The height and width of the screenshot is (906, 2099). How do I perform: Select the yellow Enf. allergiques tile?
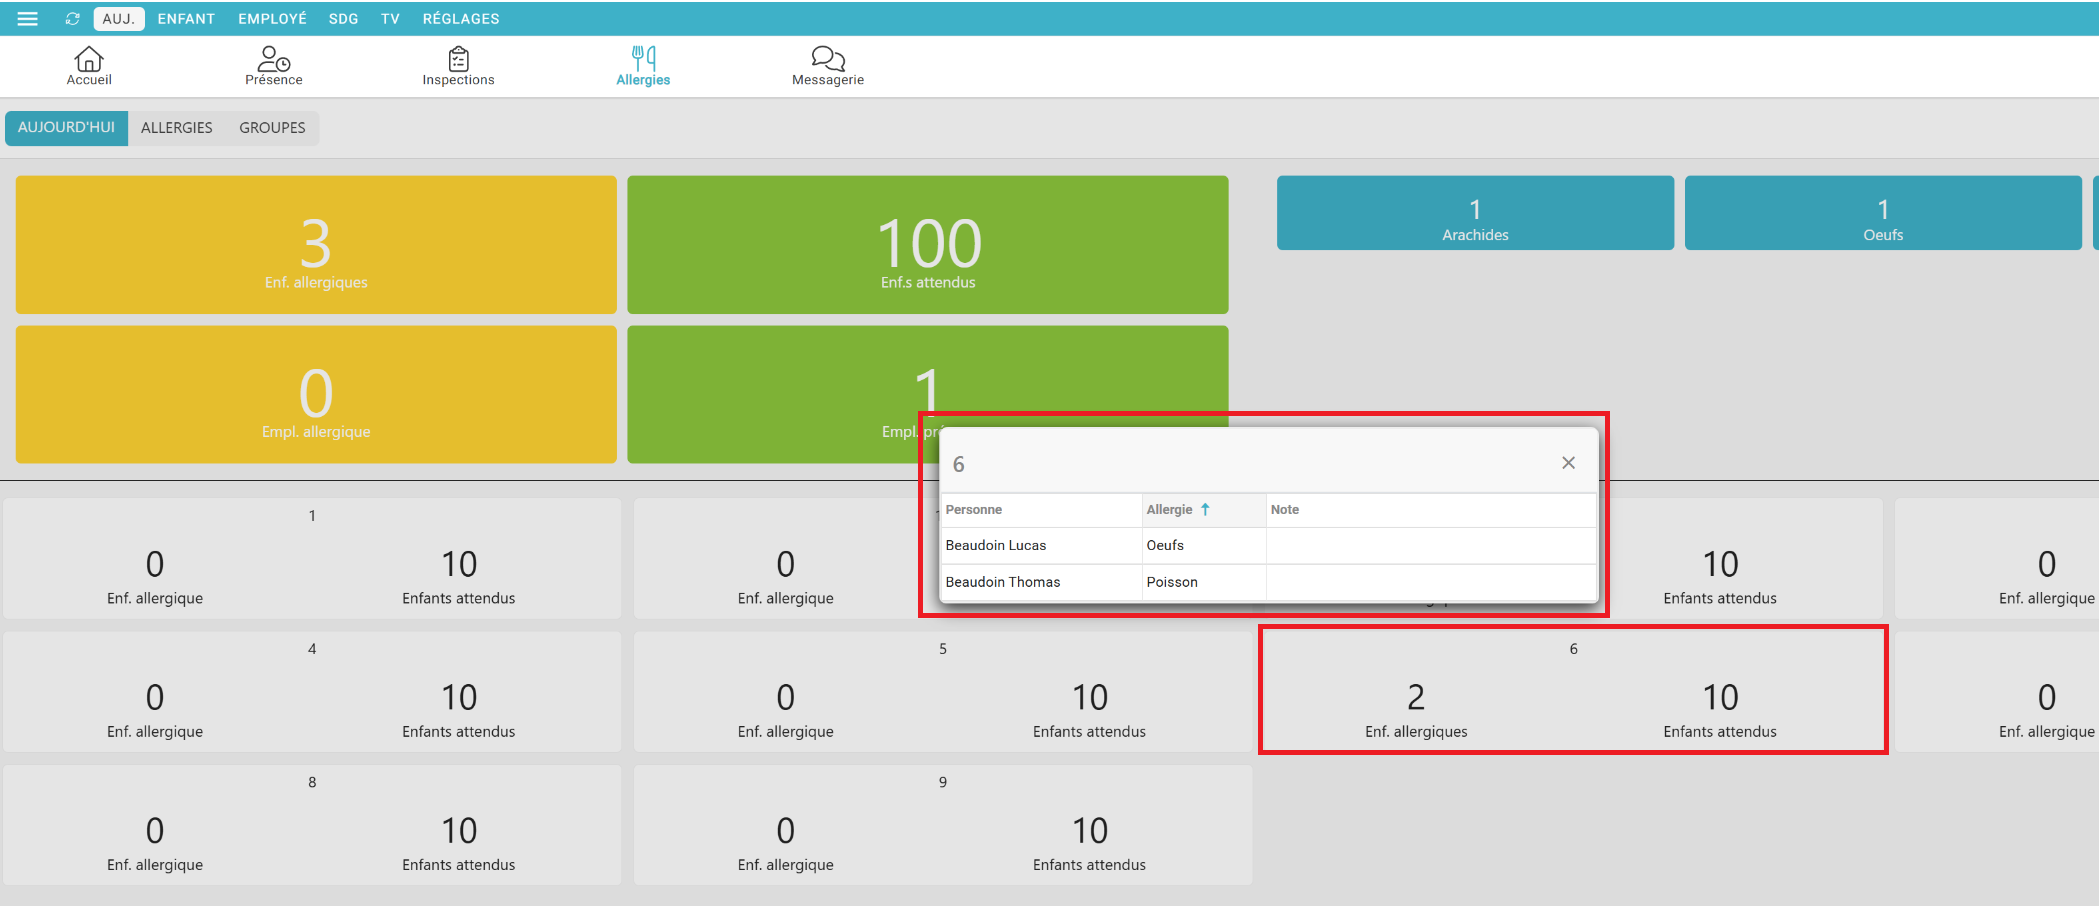point(316,245)
